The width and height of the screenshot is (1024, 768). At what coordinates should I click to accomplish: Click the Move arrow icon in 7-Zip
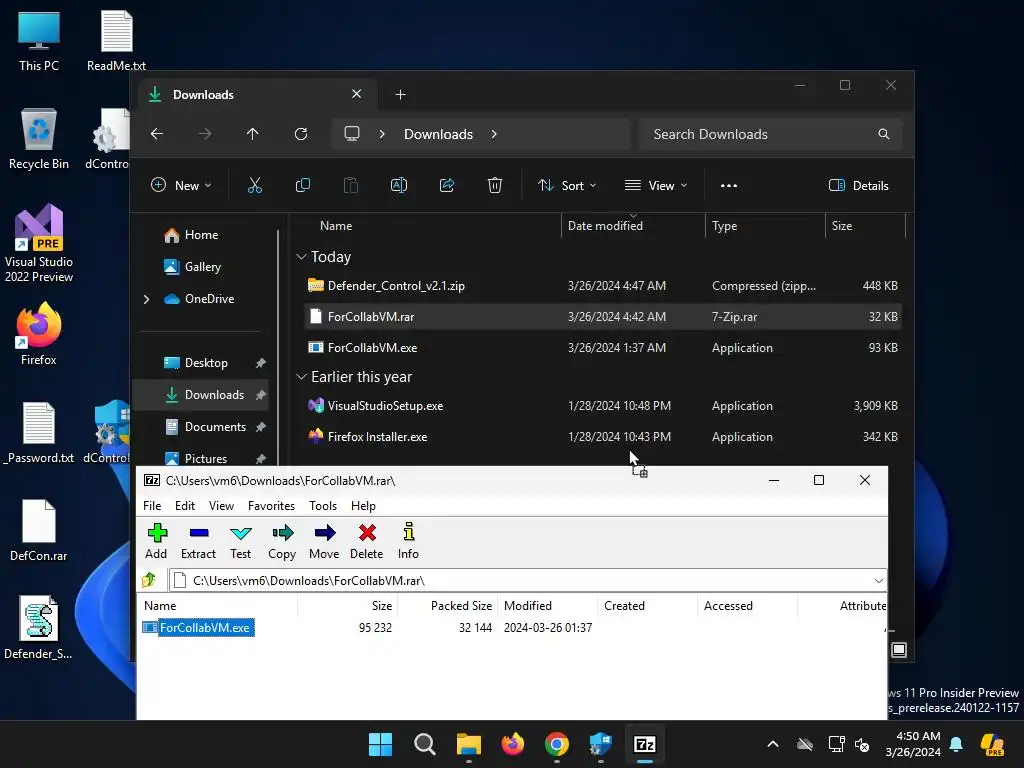[324, 541]
